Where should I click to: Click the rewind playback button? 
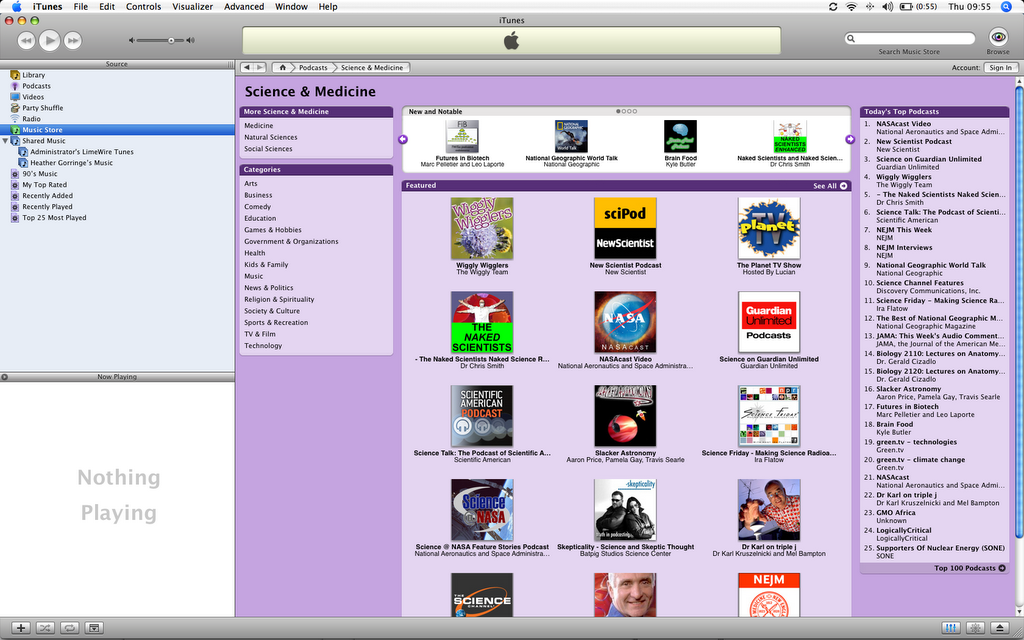[x=25, y=41]
